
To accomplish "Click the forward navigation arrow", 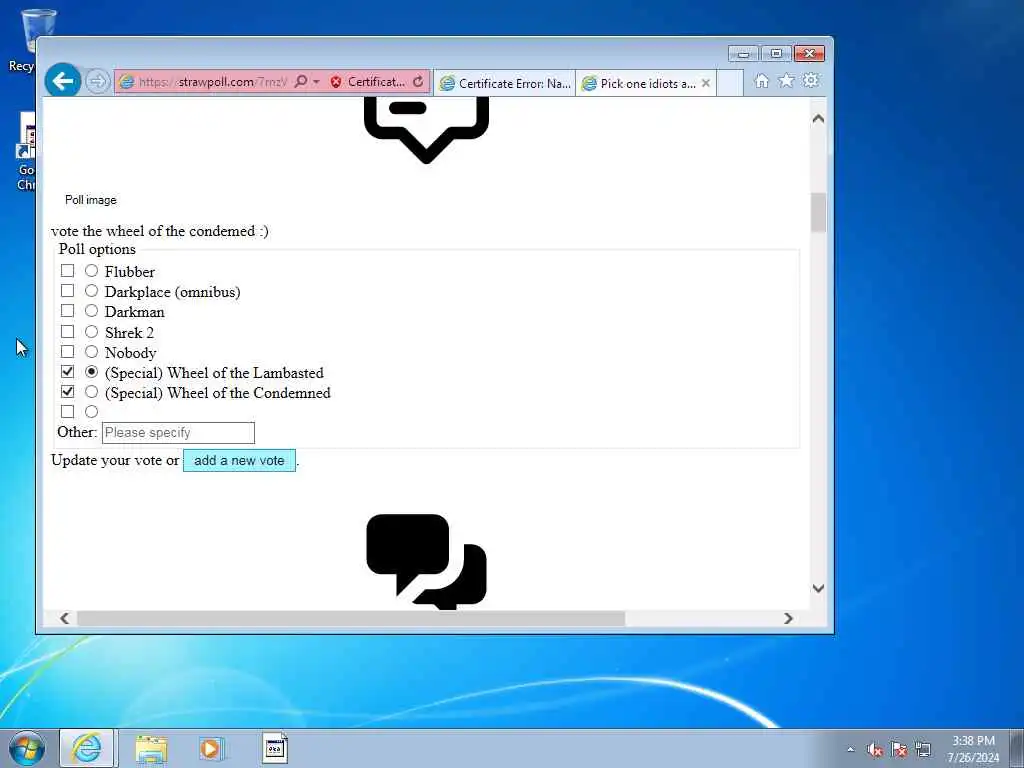I will (x=97, y=82).
